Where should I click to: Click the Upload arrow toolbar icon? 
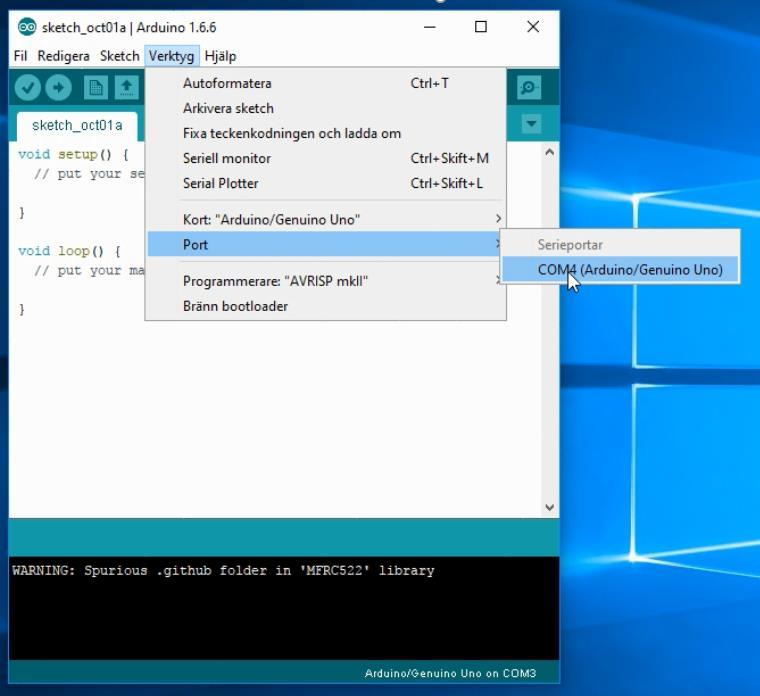[x=58, y=88]
